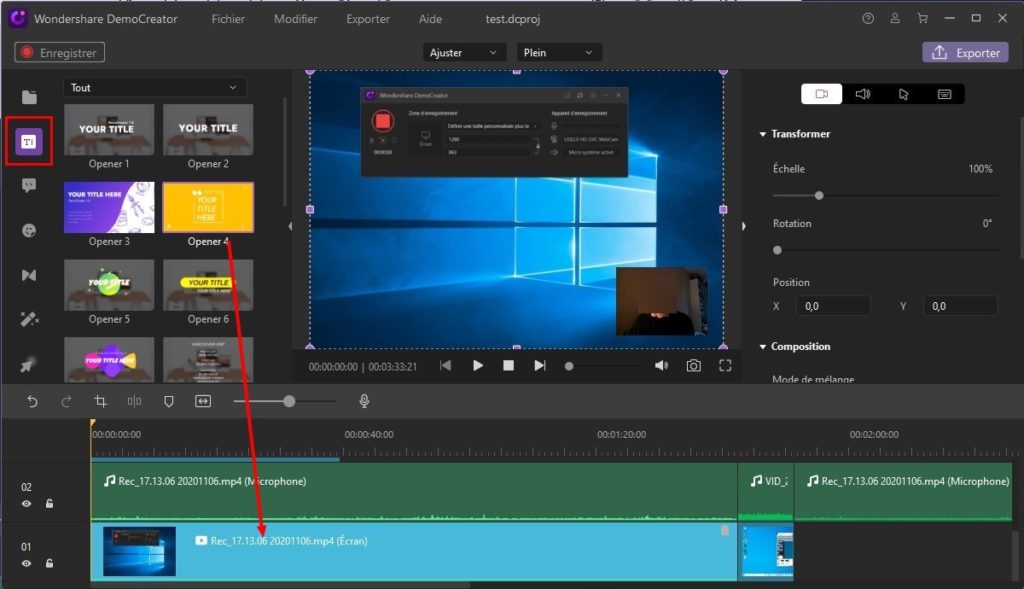
Task: Switch to the keyboard properties tab
Action: 944,94
